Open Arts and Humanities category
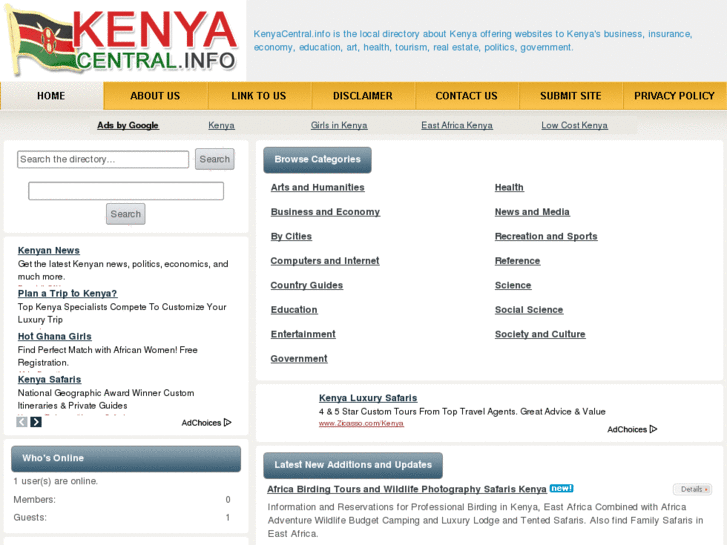 pyautogui.click(x=318, y=187)
